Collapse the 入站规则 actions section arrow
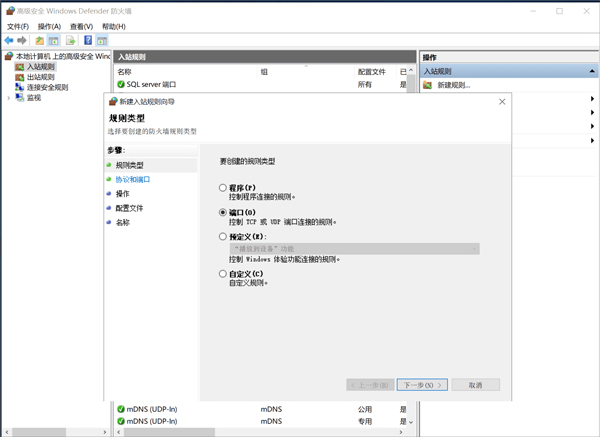 point(592,71)
